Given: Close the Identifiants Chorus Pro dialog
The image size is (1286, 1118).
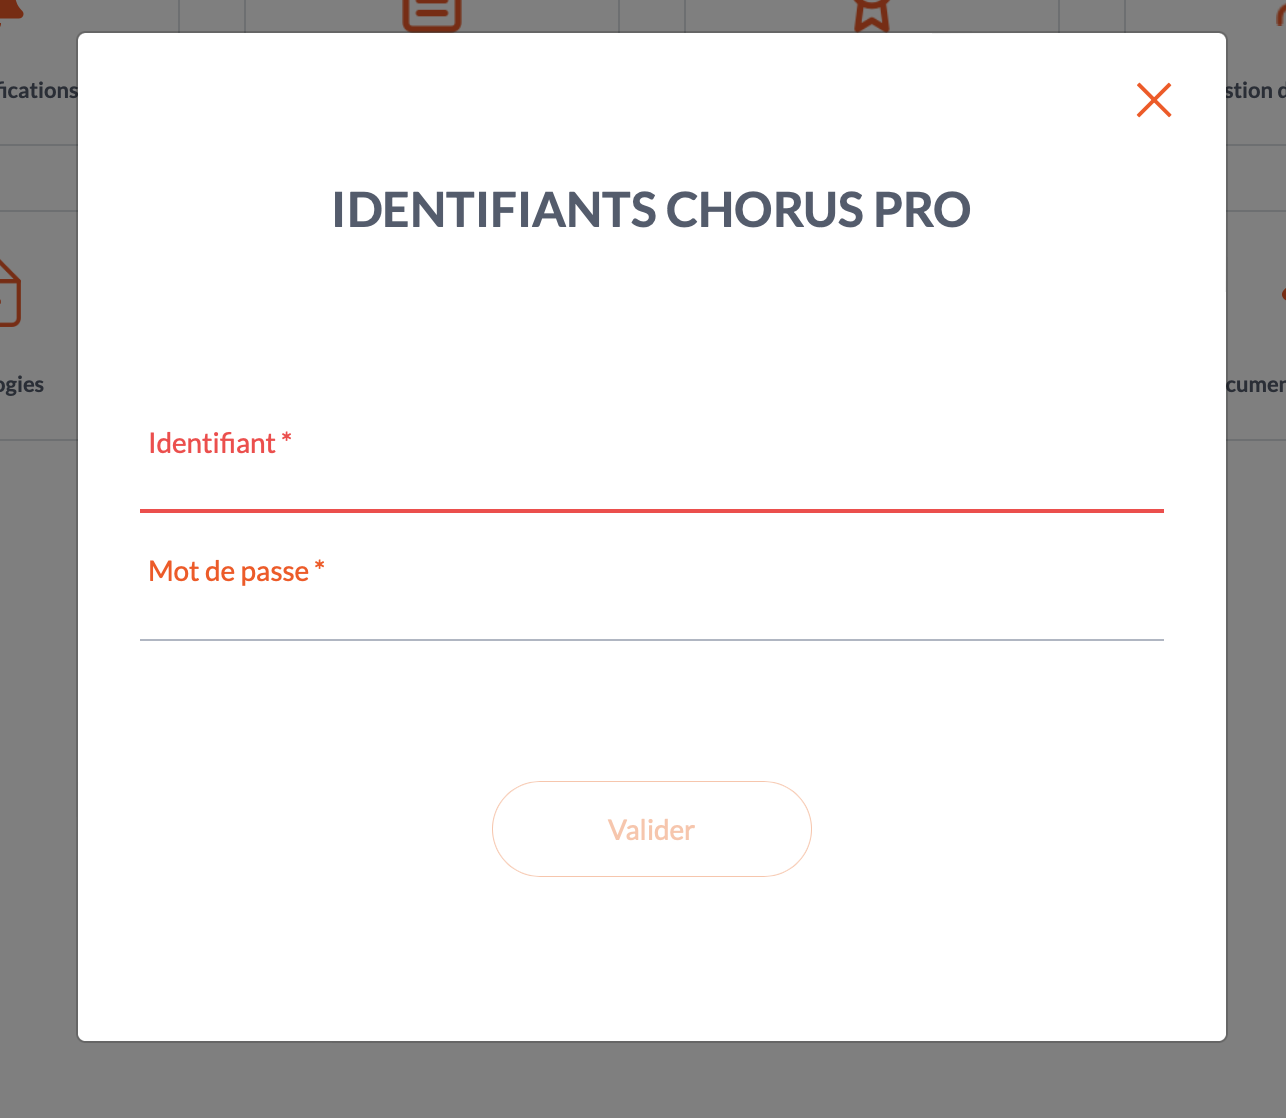Looking at the screenshot, I should (1154, 100).
